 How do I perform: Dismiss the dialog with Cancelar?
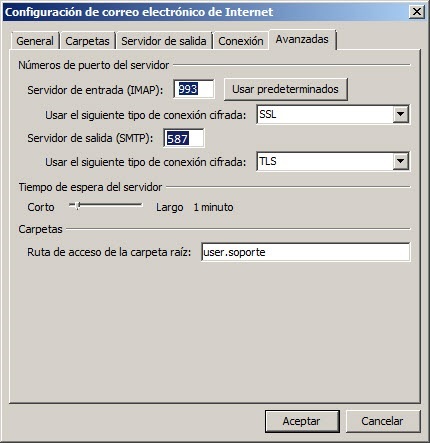pyautogui.click(x=383, y=421)
